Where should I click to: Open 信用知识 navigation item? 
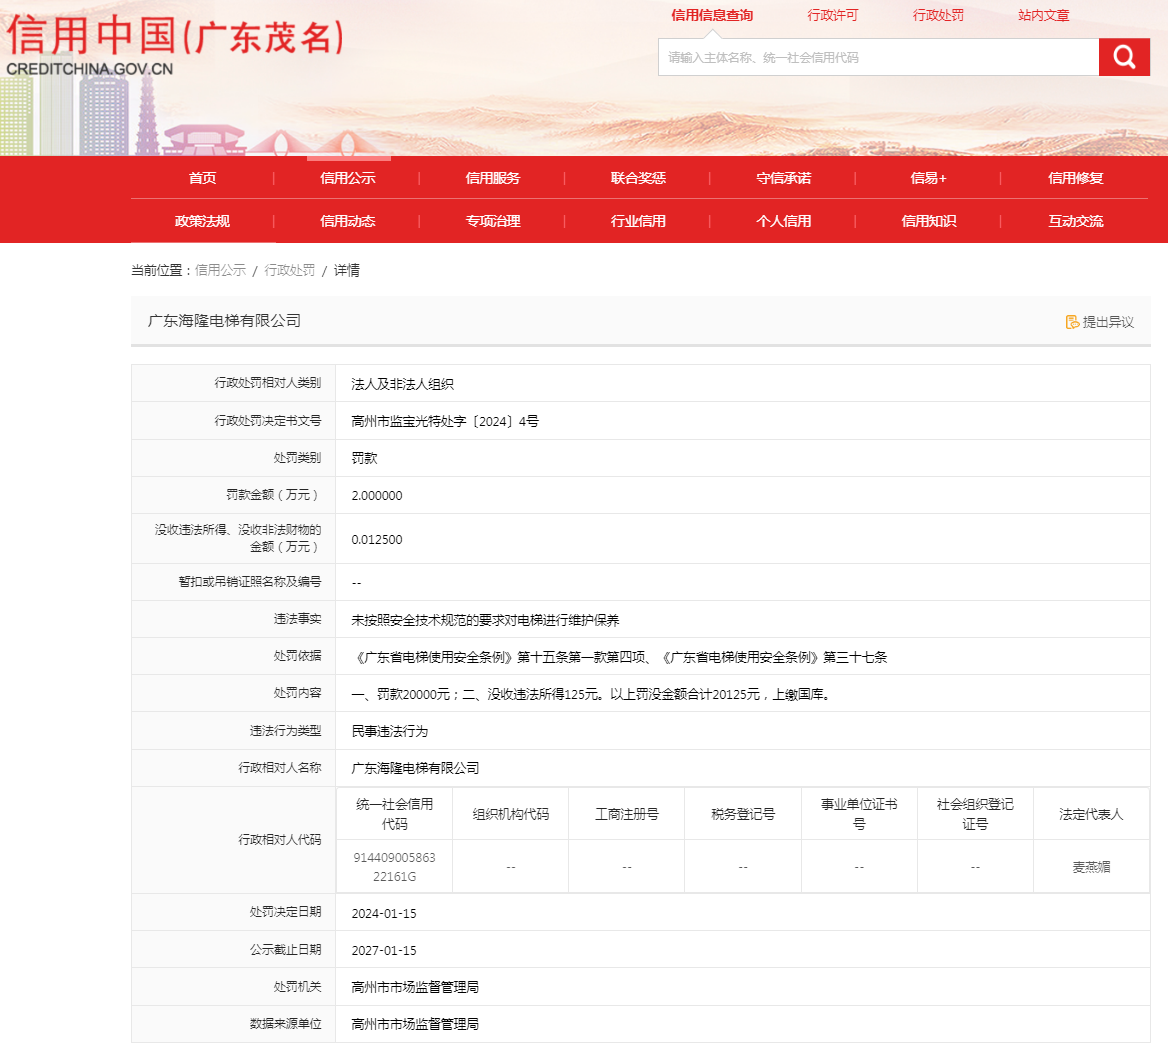(x=929, y=221)
